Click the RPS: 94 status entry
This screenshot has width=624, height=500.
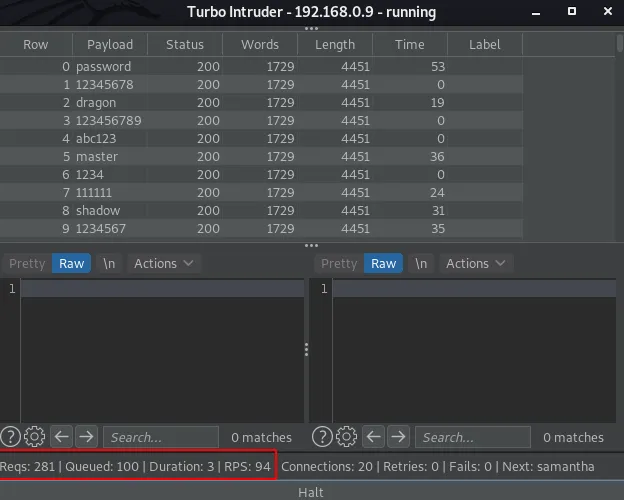coord(247,467)
